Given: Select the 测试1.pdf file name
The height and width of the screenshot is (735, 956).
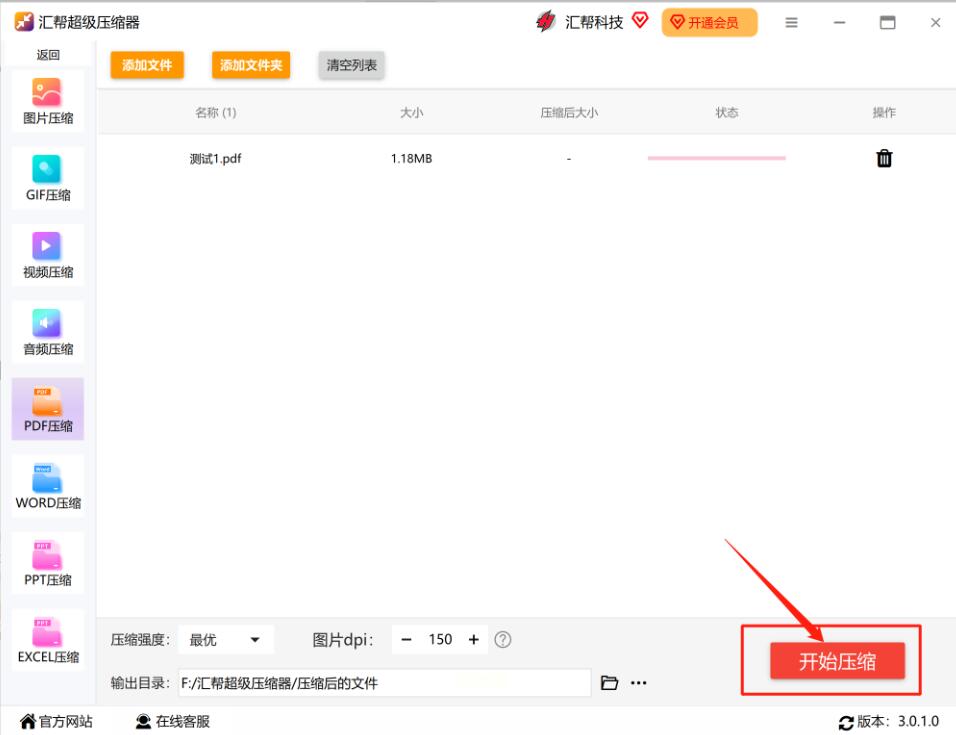Looking at the screenshot, I should click(215, 158).
